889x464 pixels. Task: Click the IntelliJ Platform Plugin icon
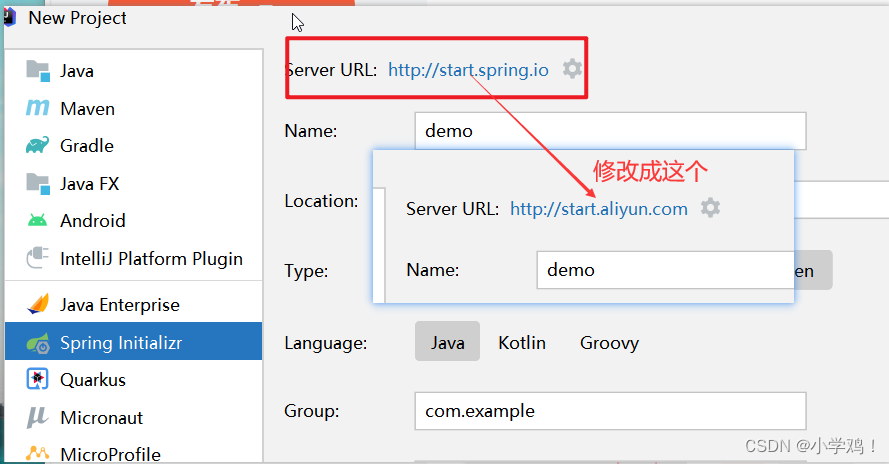click(37, 258)
